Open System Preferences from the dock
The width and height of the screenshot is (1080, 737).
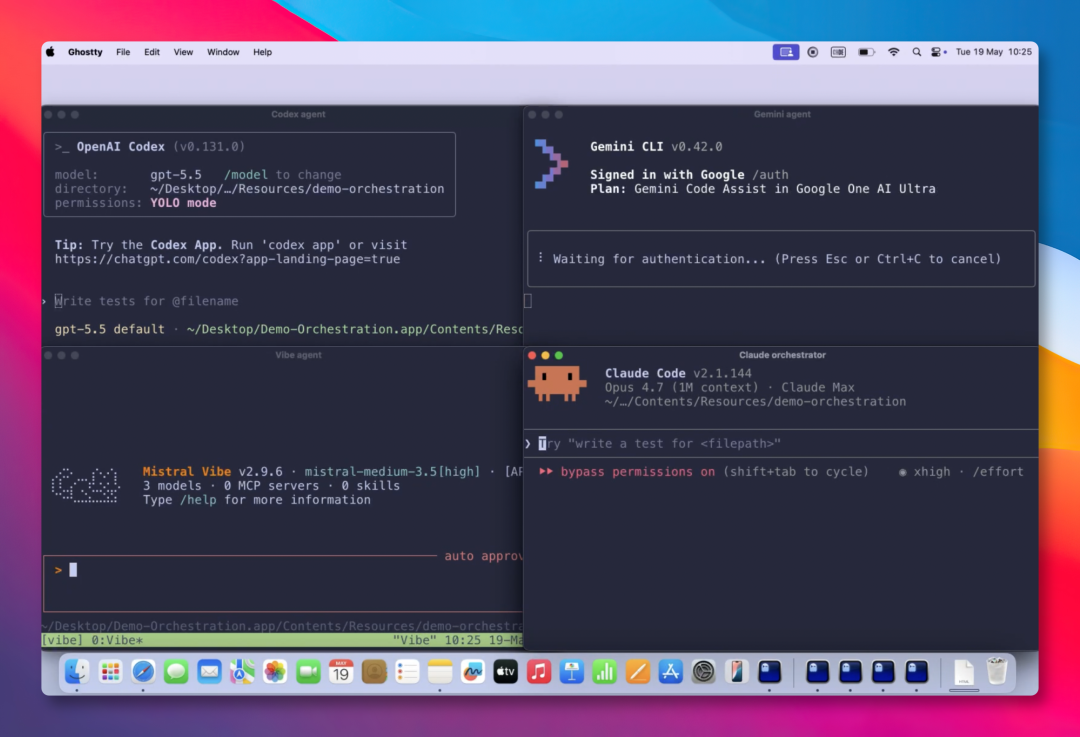703,672
